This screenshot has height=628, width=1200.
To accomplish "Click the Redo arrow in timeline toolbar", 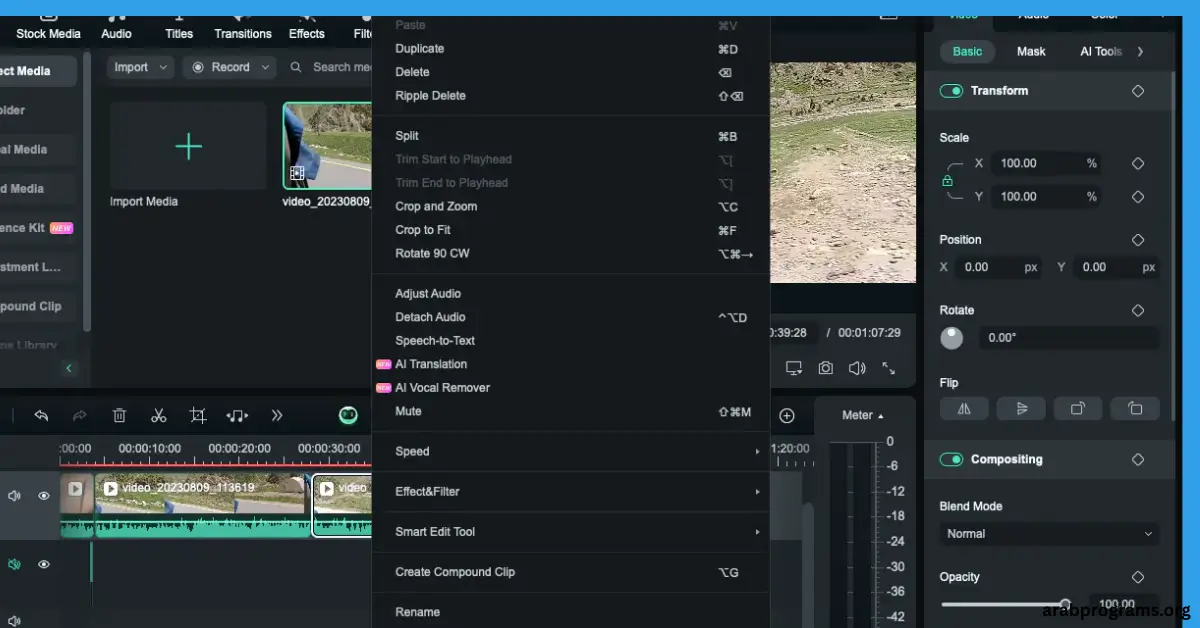I will pos(80,415).
